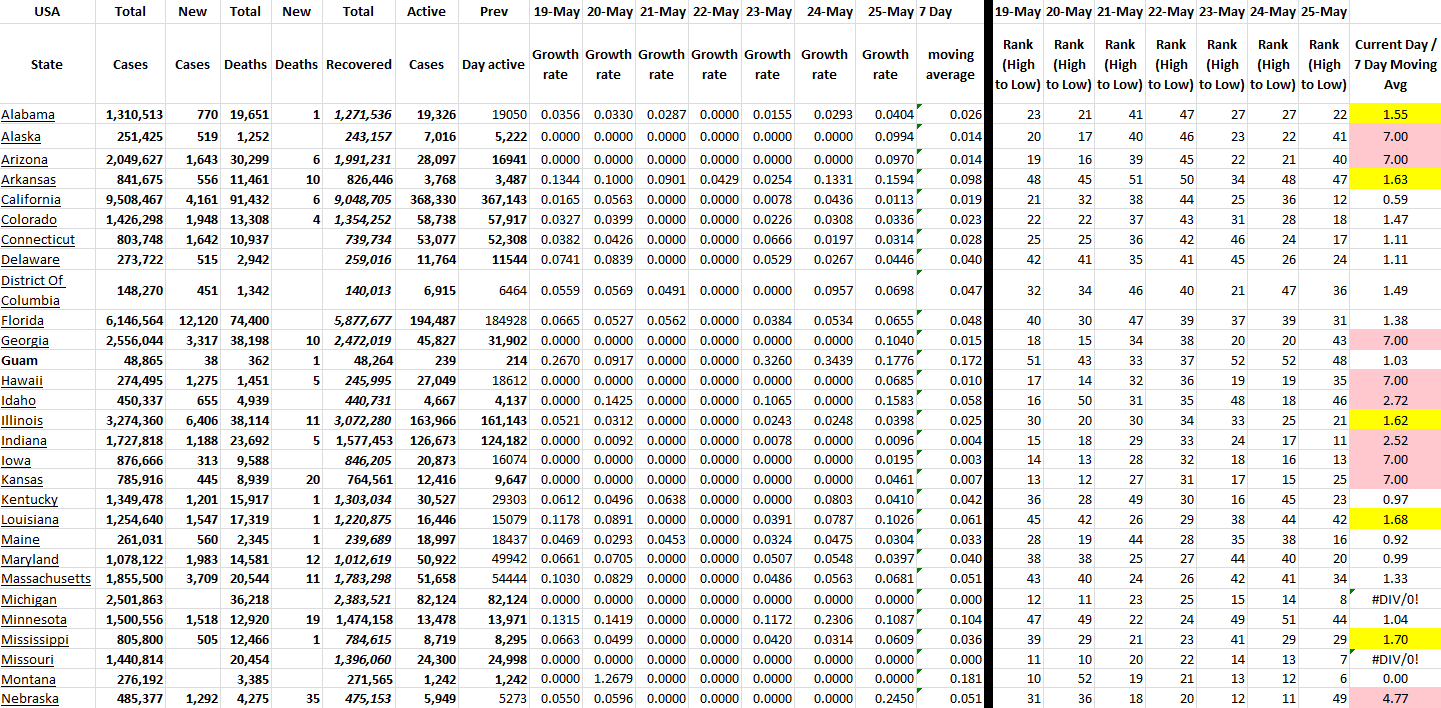
Task: Open the Louisiana state link
Action: pos(30,520)
